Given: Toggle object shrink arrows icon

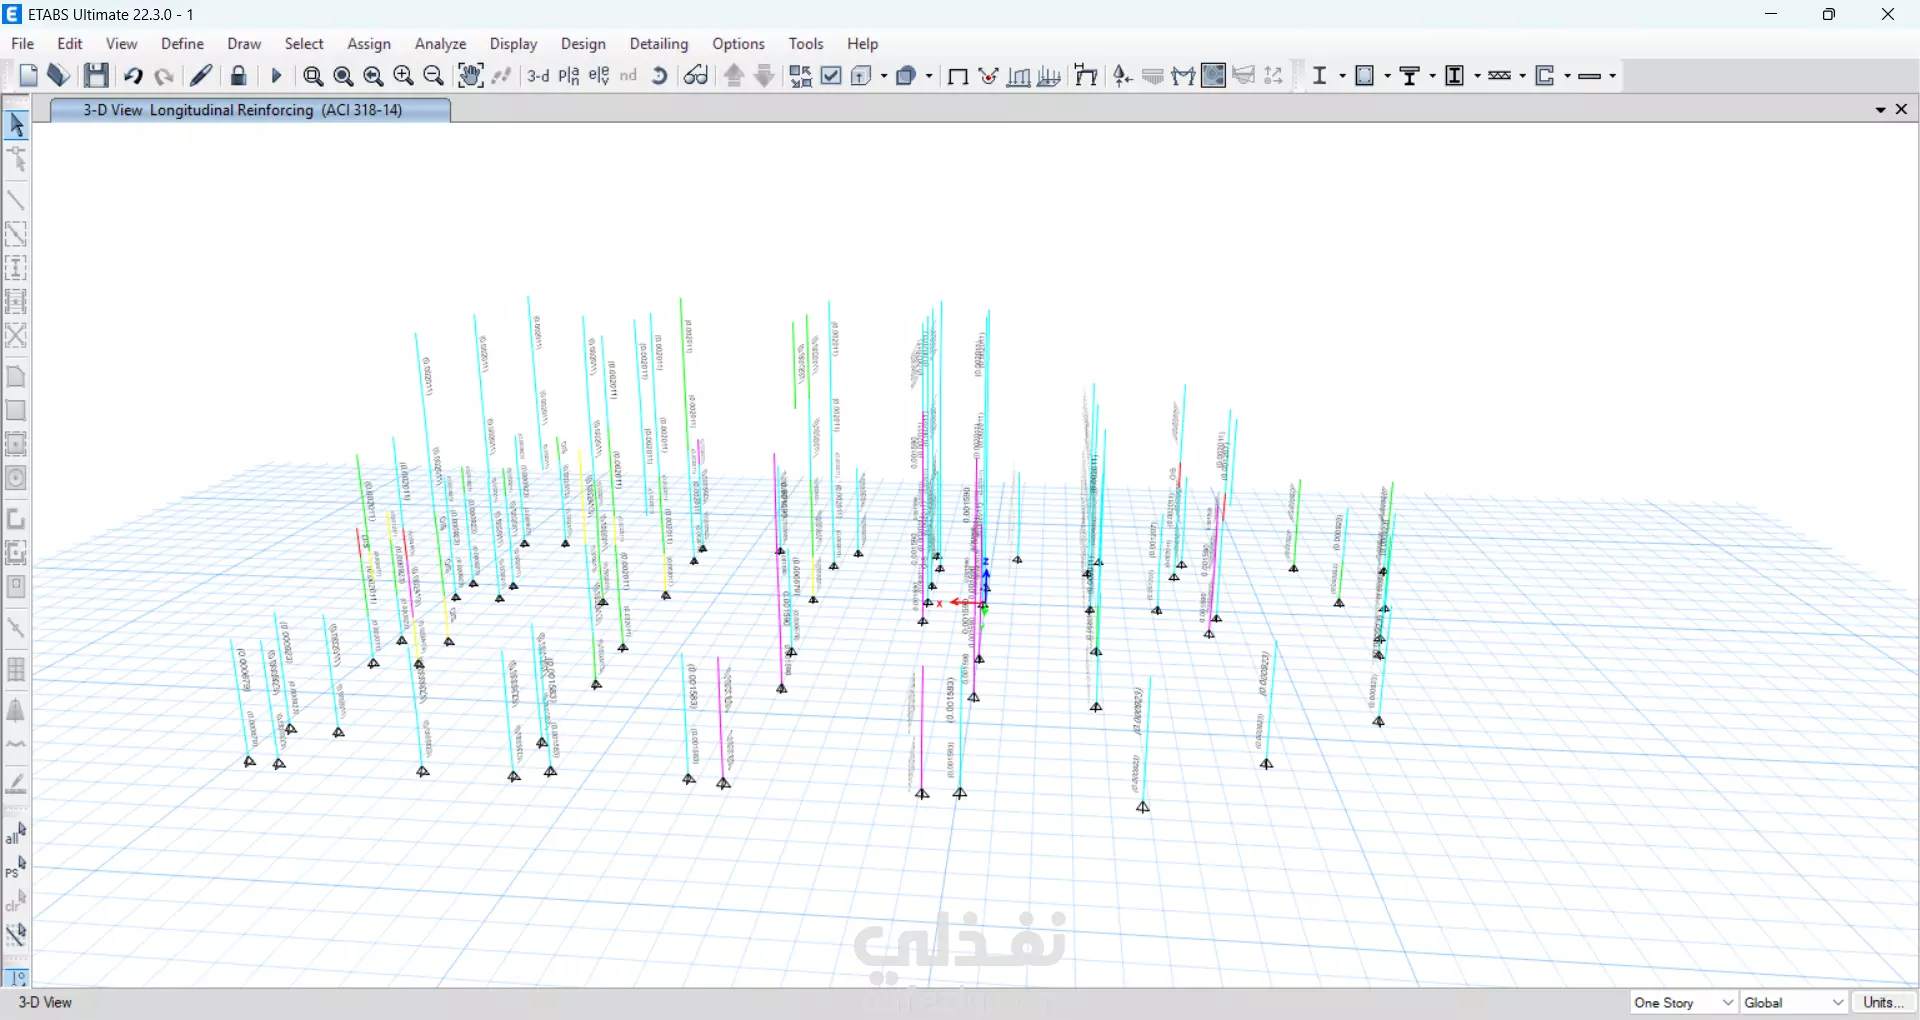Looking at the screenshot, I should (800, 76).
